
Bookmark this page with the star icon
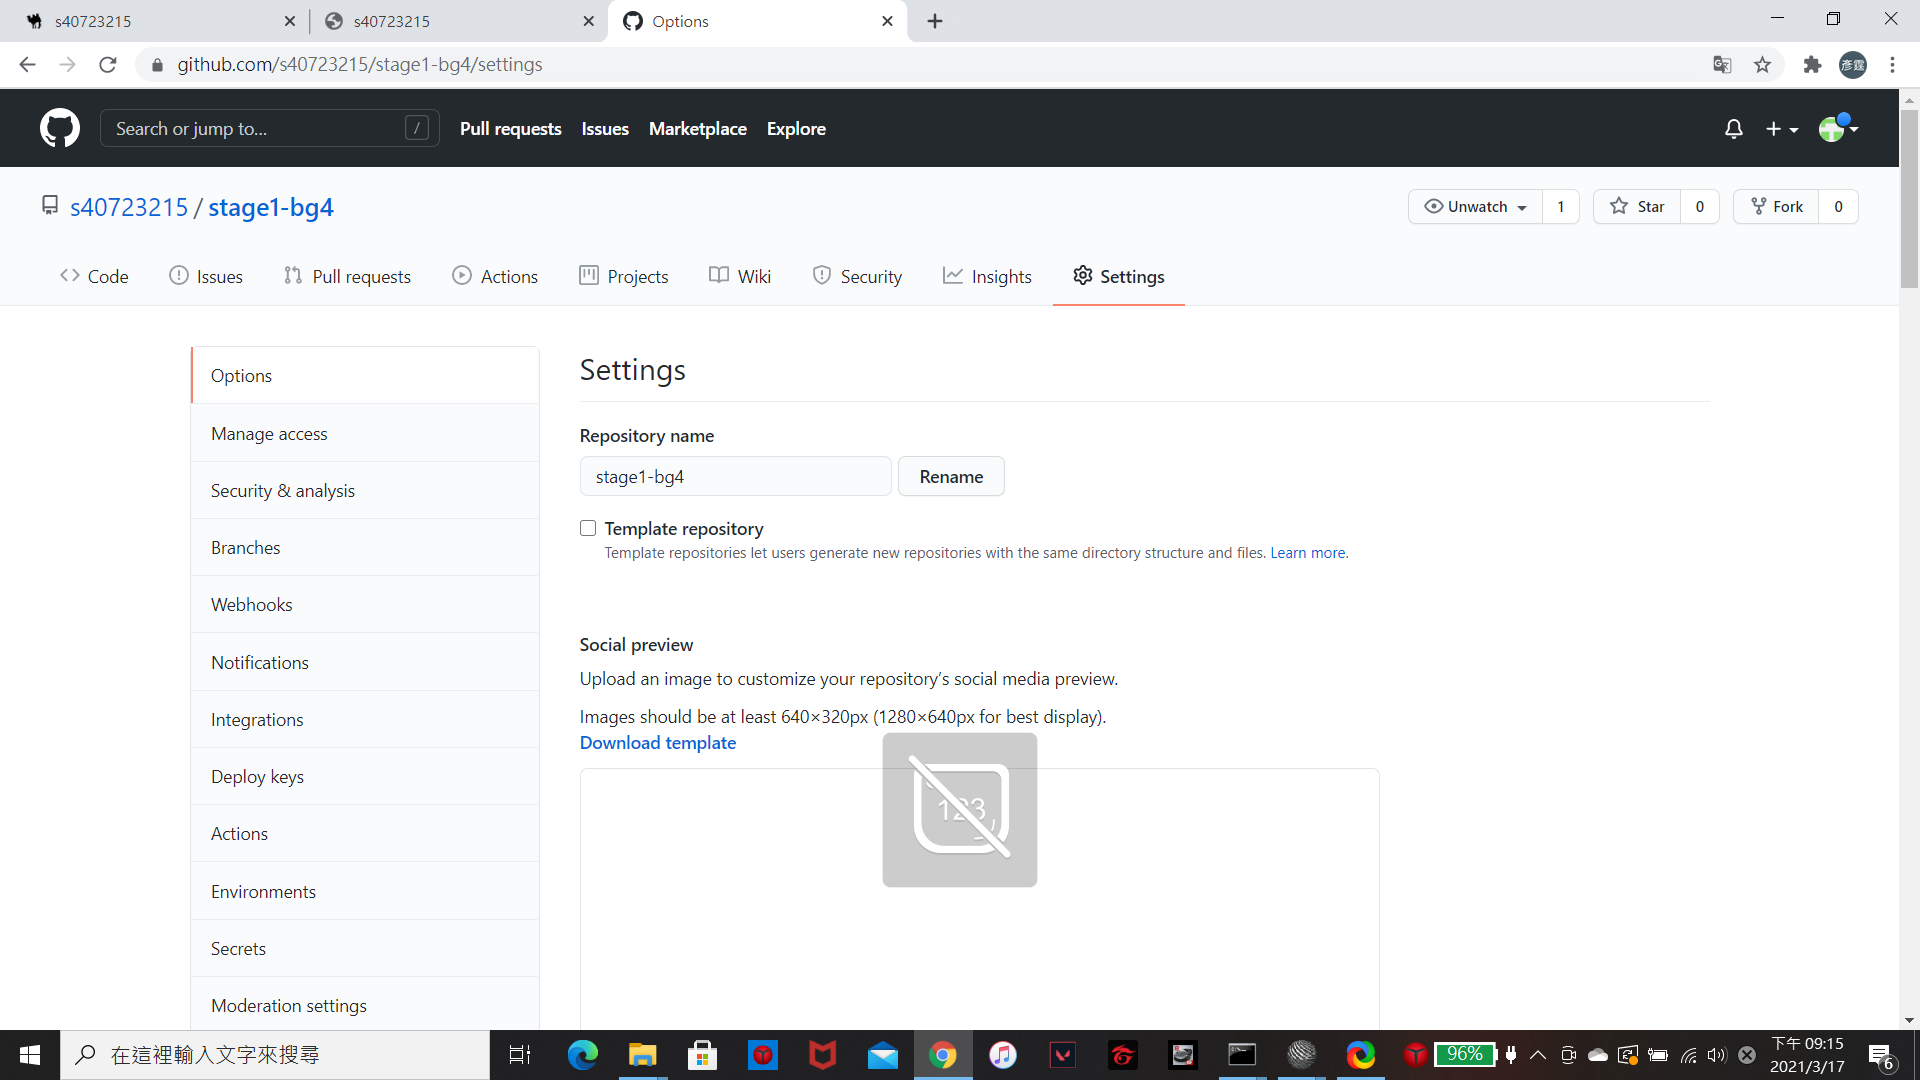pos(1762,65)
